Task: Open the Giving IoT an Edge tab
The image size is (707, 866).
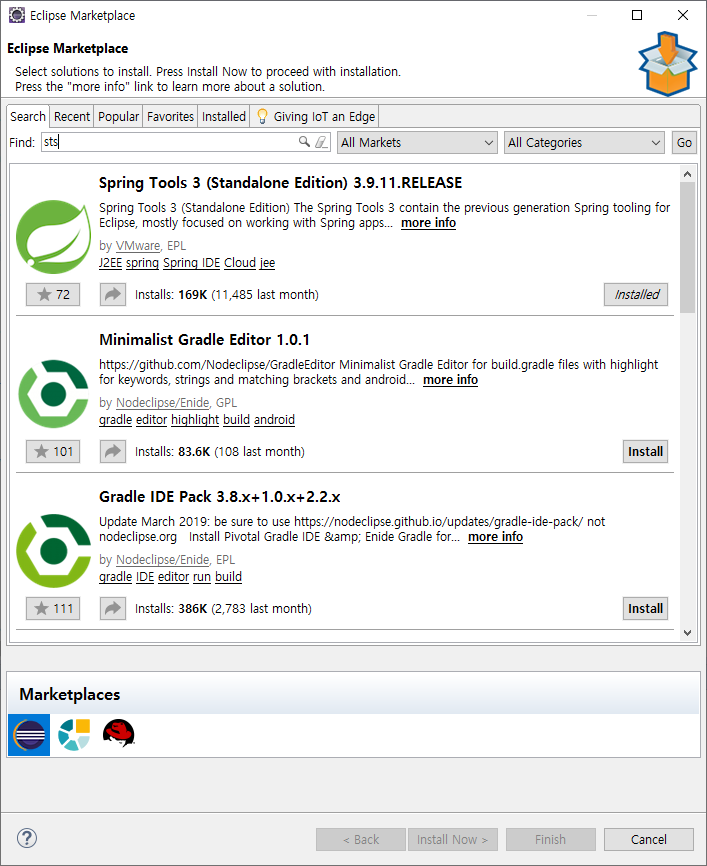Action: tap(315, 117)
